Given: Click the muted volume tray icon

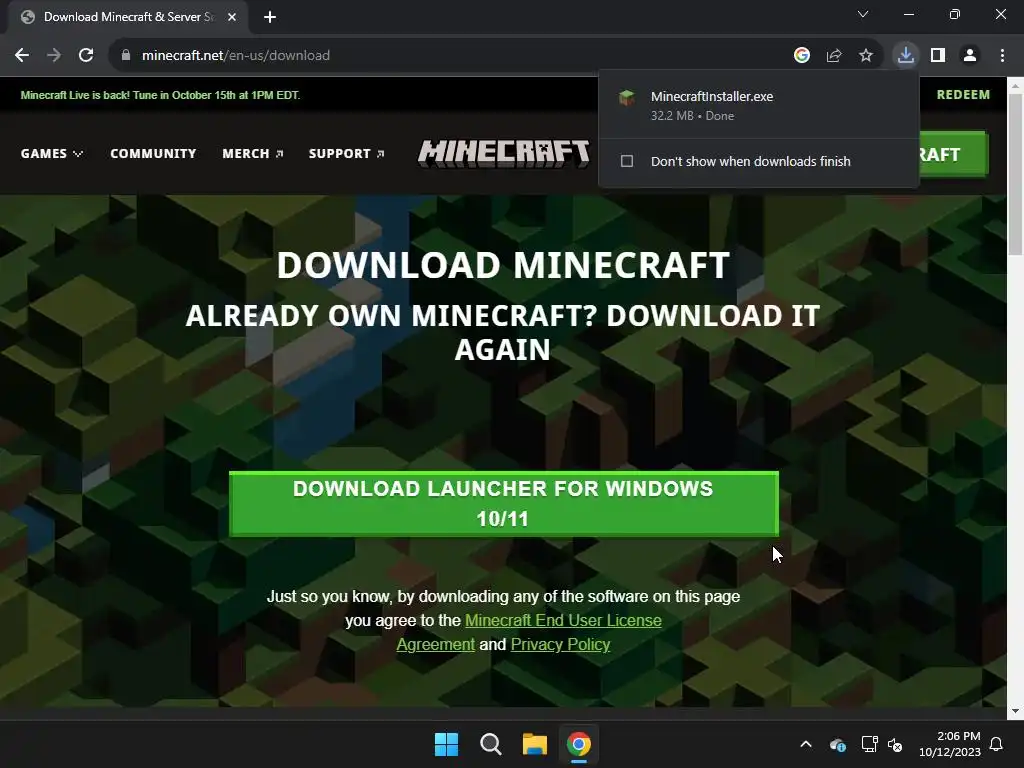Looking at the screenshot, I should pos(895,744).
